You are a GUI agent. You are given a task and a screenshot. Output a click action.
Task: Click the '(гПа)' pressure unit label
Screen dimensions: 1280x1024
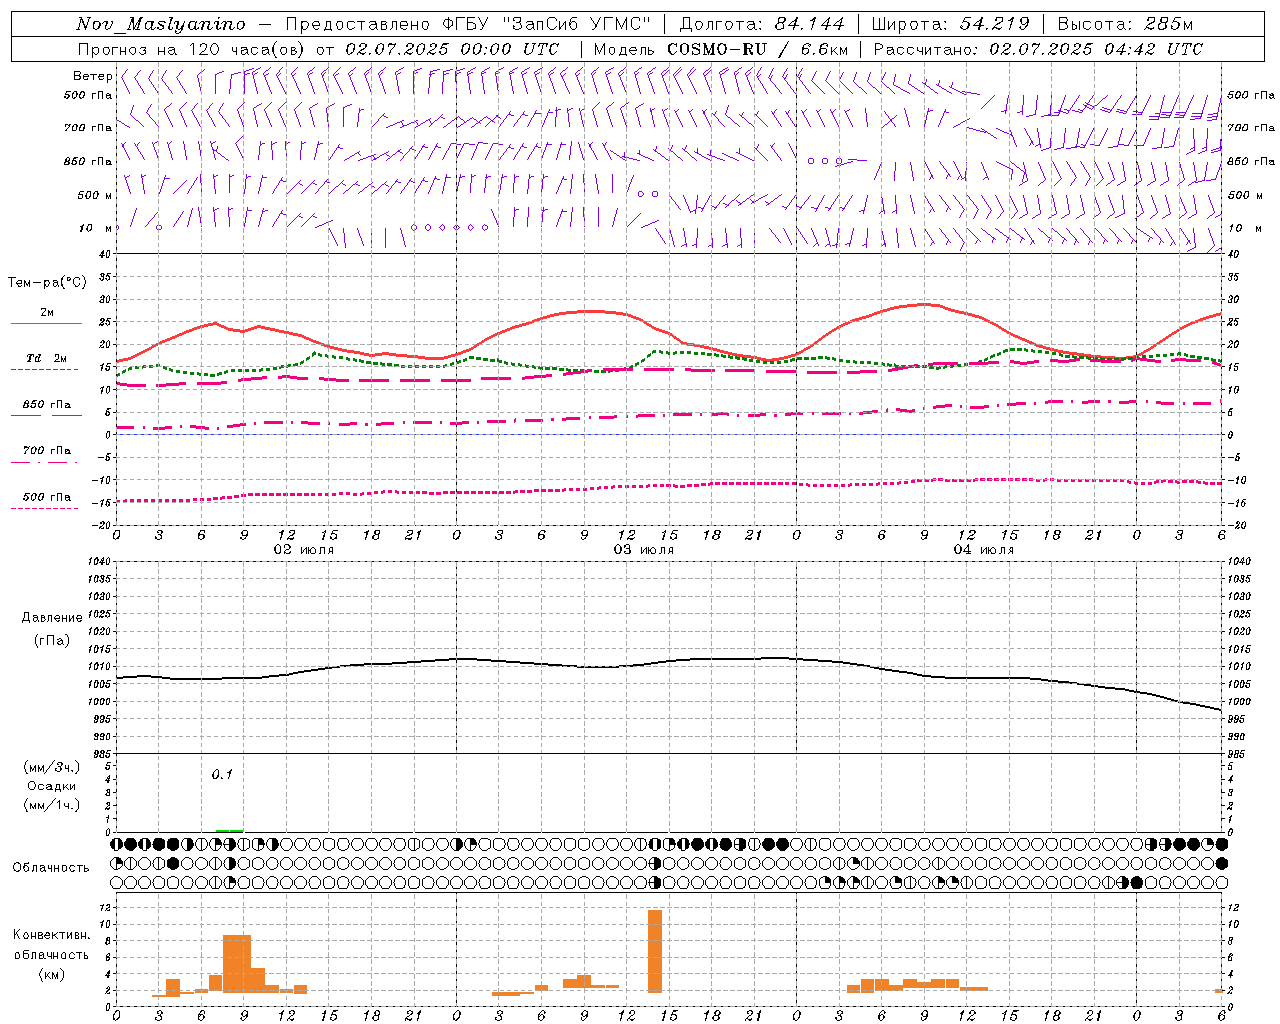pos(52,640)
